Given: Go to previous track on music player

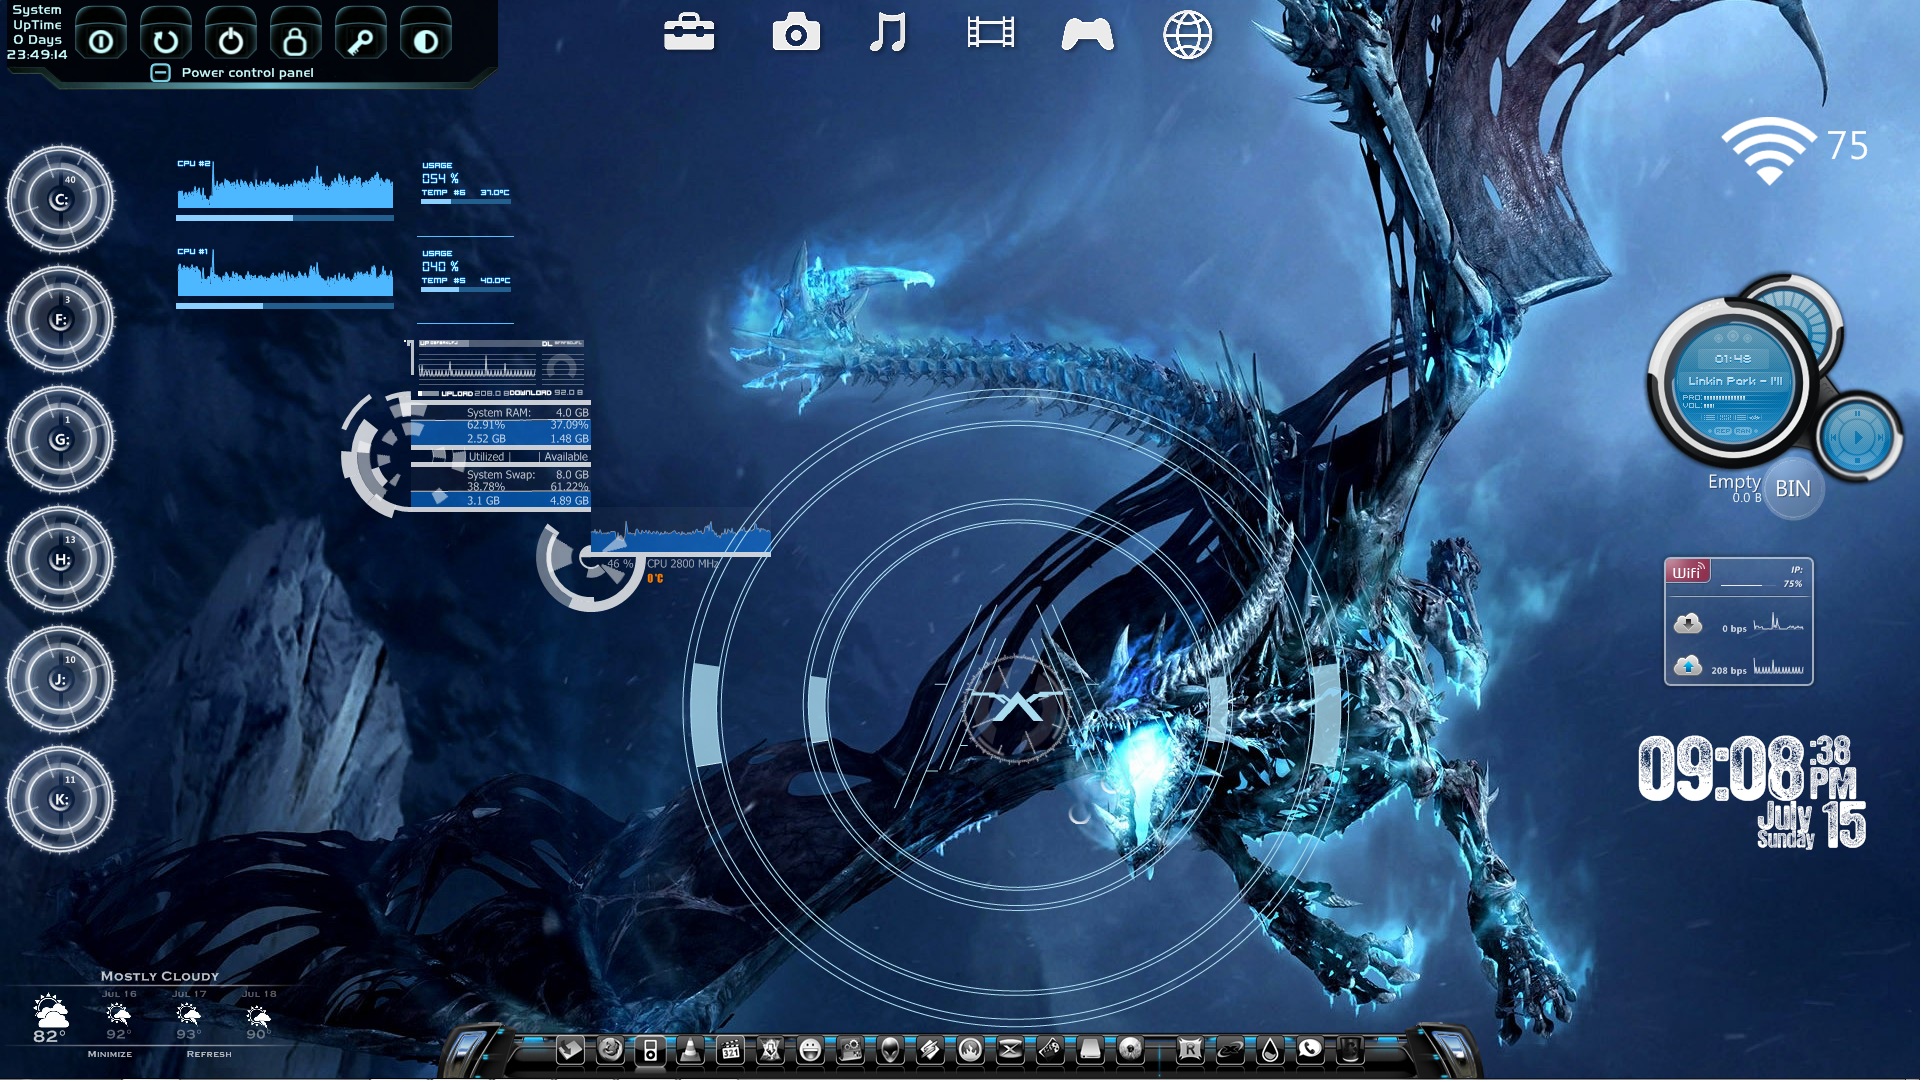Looking at the screenshot, I should pyautogui.click(x=1833, y=438).
